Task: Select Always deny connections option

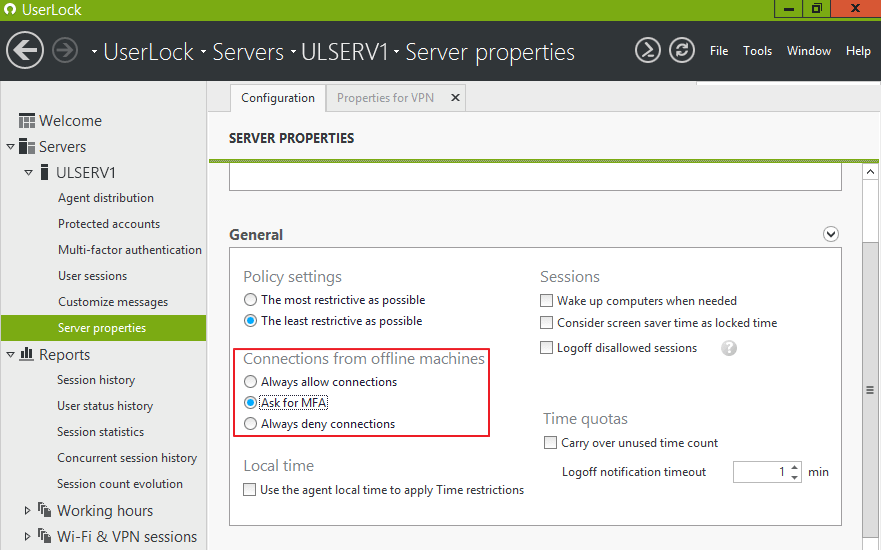Action: pos(251,424)
